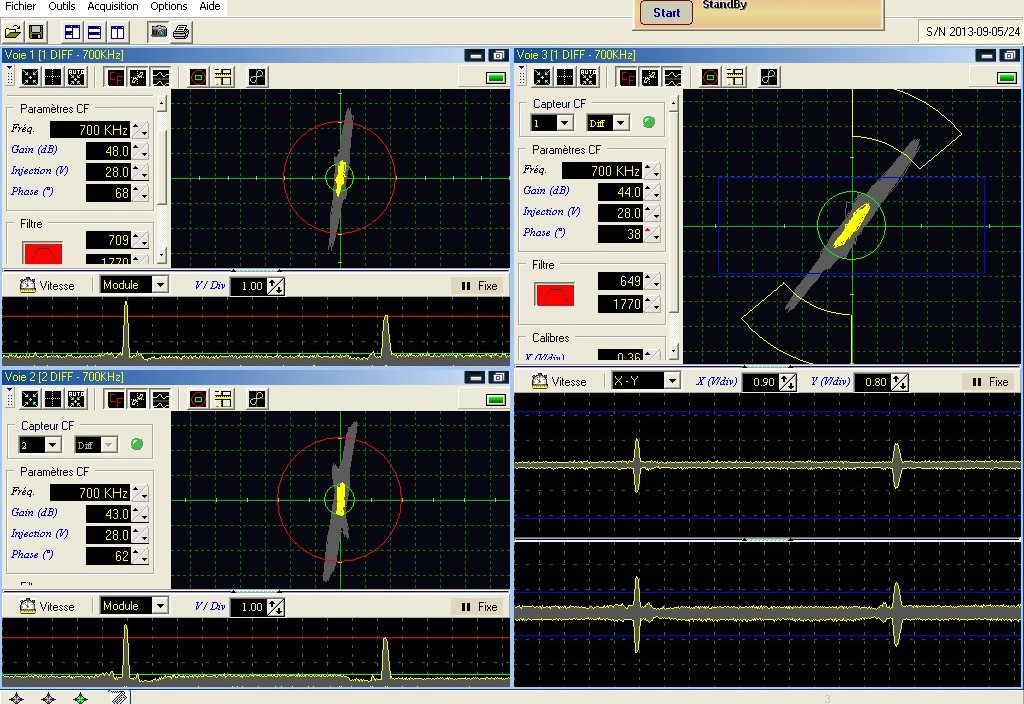Click the red circle alarm icon in Voie 2

[198, 399]
